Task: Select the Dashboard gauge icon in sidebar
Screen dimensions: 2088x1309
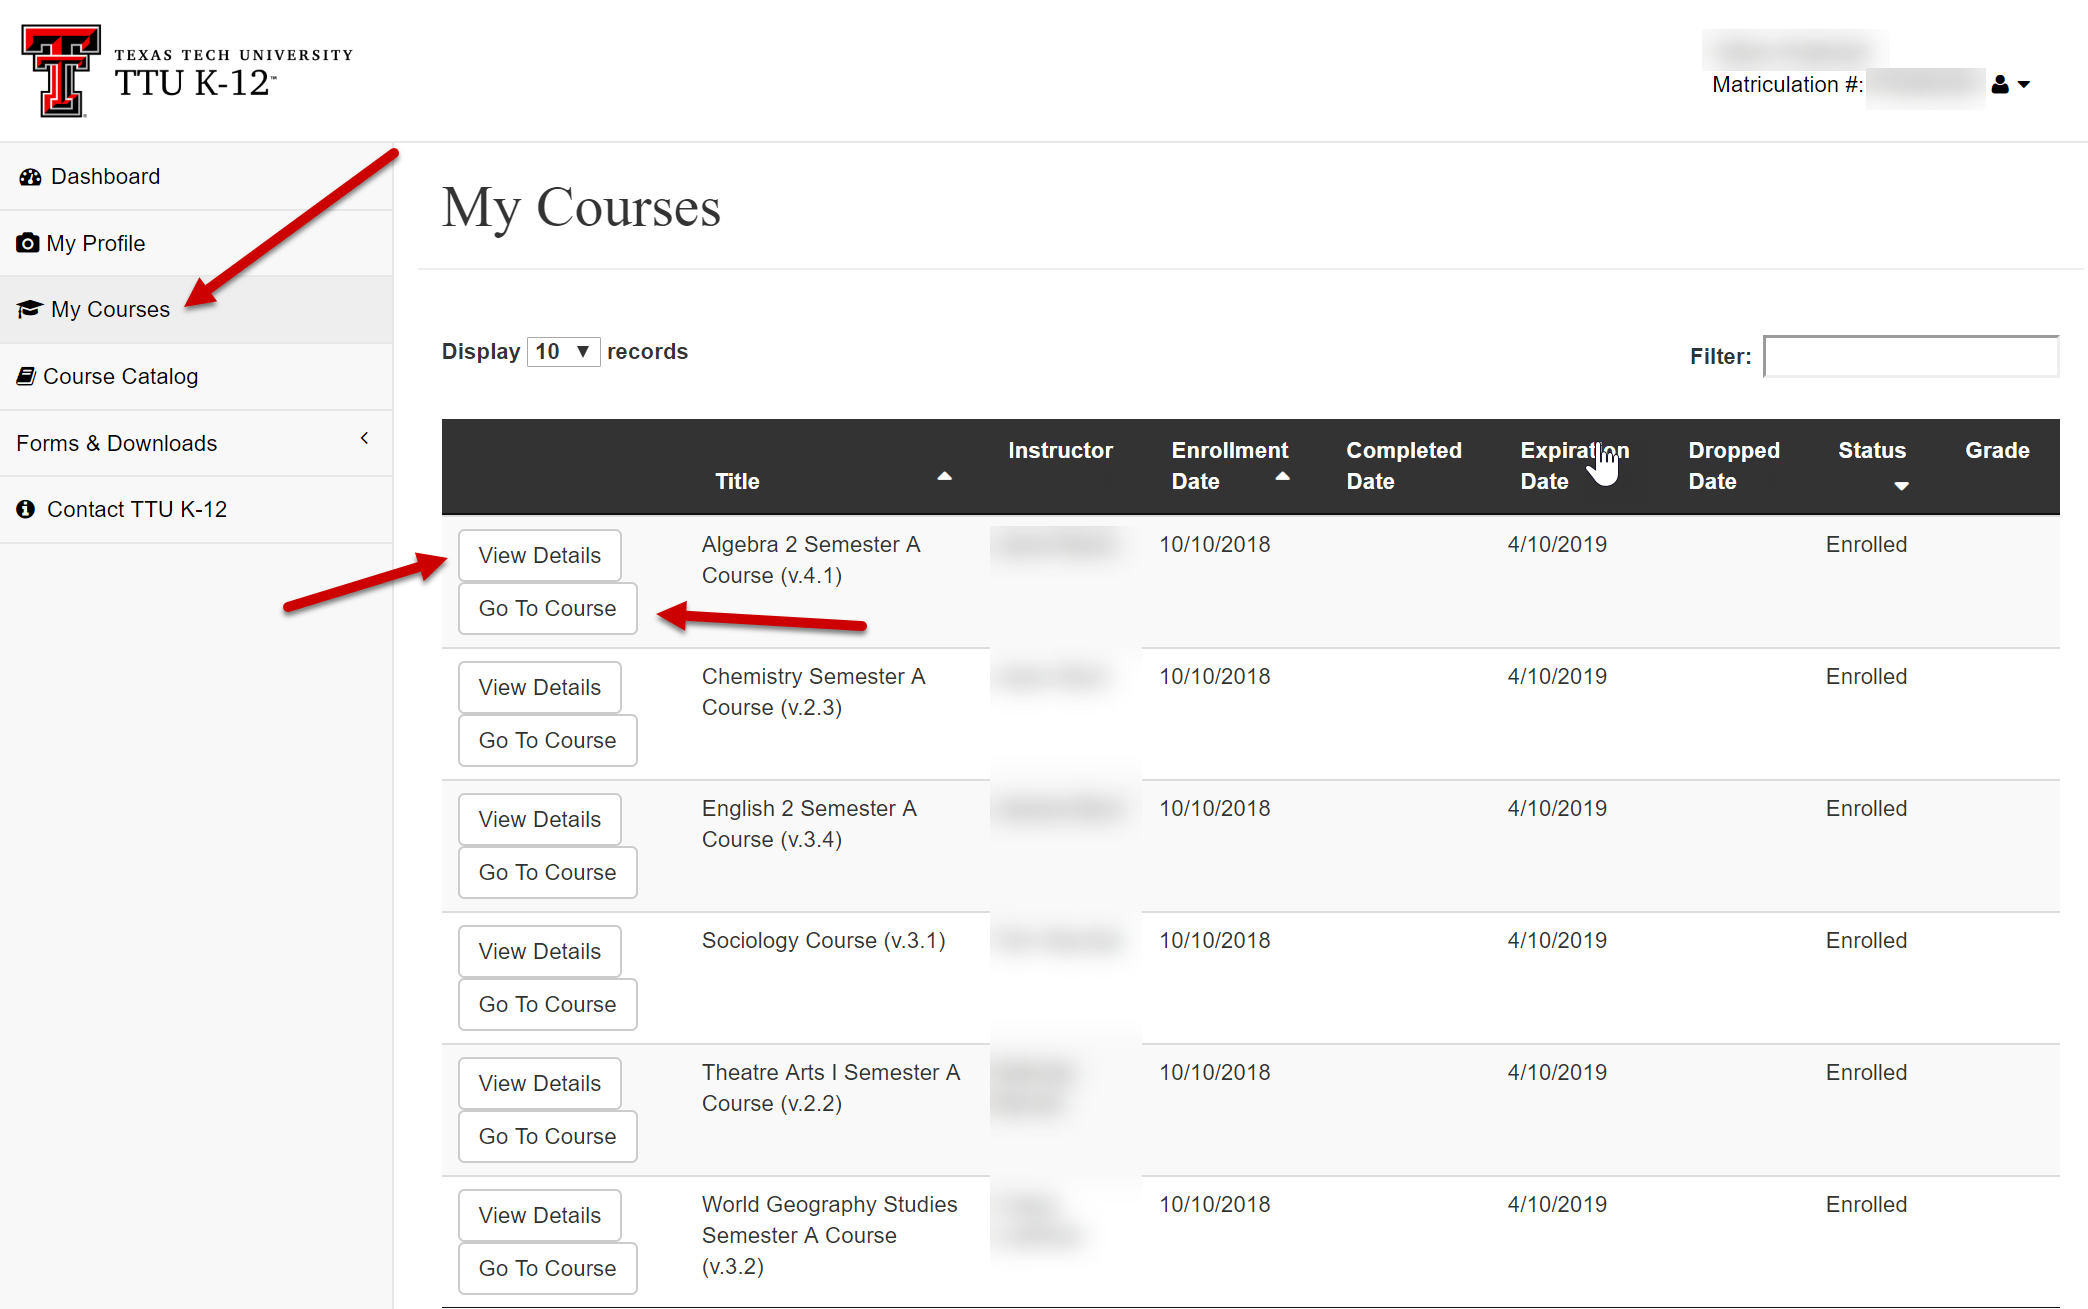Action: point(29,176)
